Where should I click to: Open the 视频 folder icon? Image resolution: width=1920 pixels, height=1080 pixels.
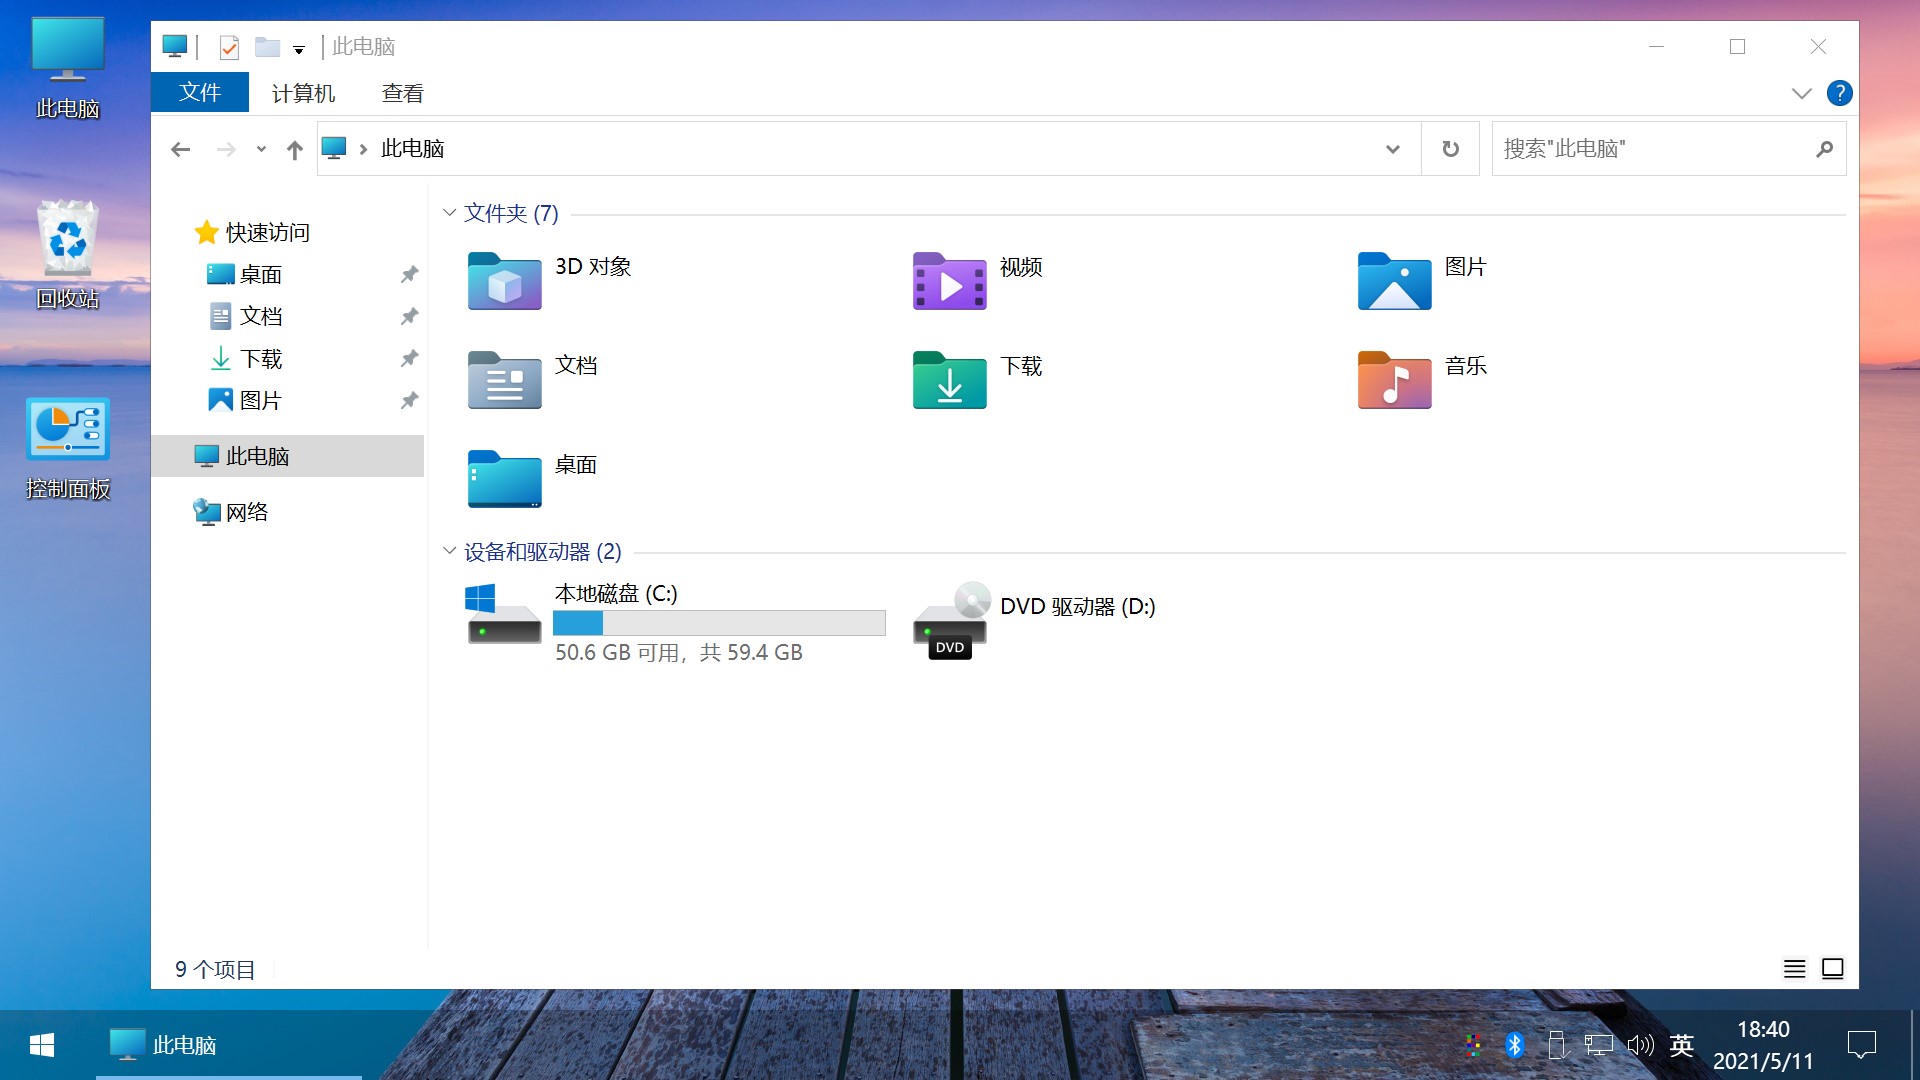(948, 281)
